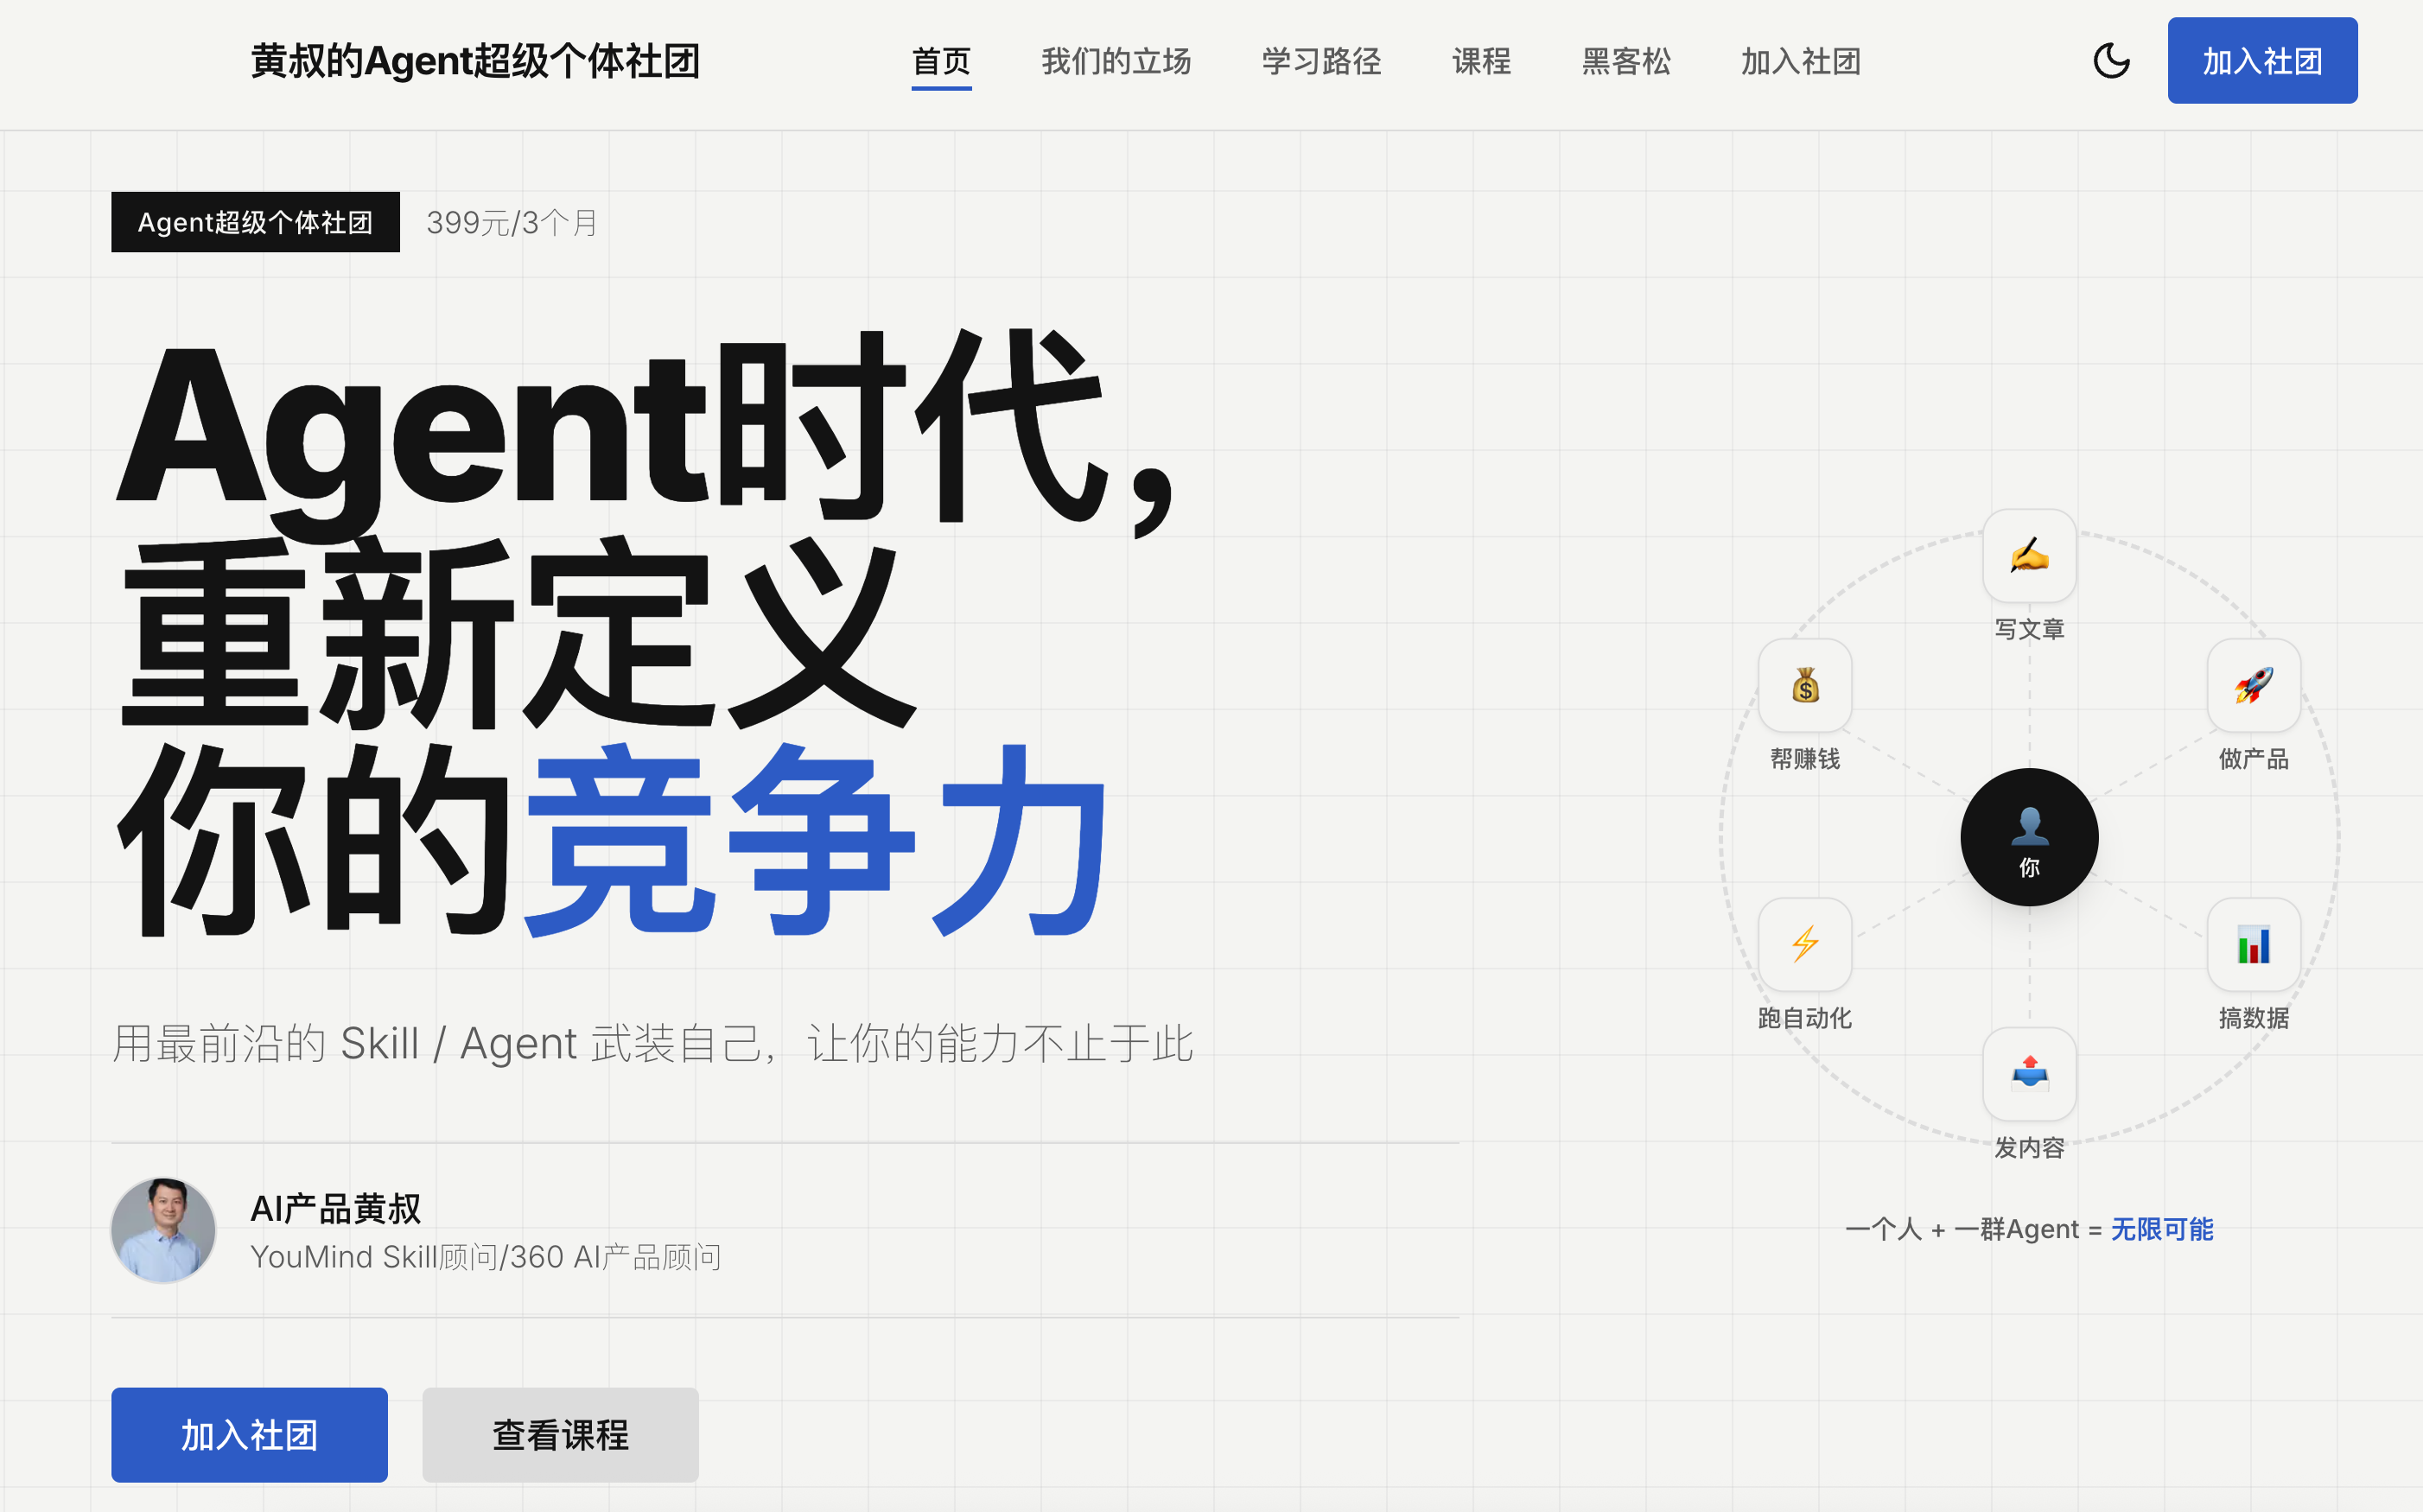Click 加入社团 text link in navigation
This screenshot has height=1512, width=2423.
1800,62
